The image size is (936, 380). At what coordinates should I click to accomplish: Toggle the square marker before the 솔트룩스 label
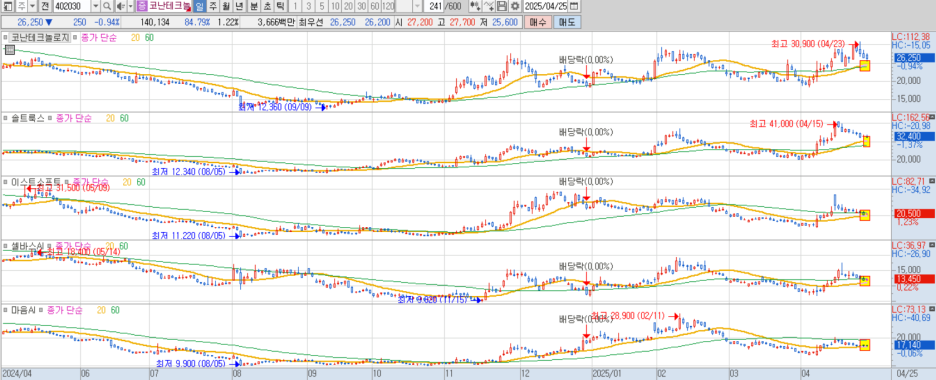coord(5,118)
